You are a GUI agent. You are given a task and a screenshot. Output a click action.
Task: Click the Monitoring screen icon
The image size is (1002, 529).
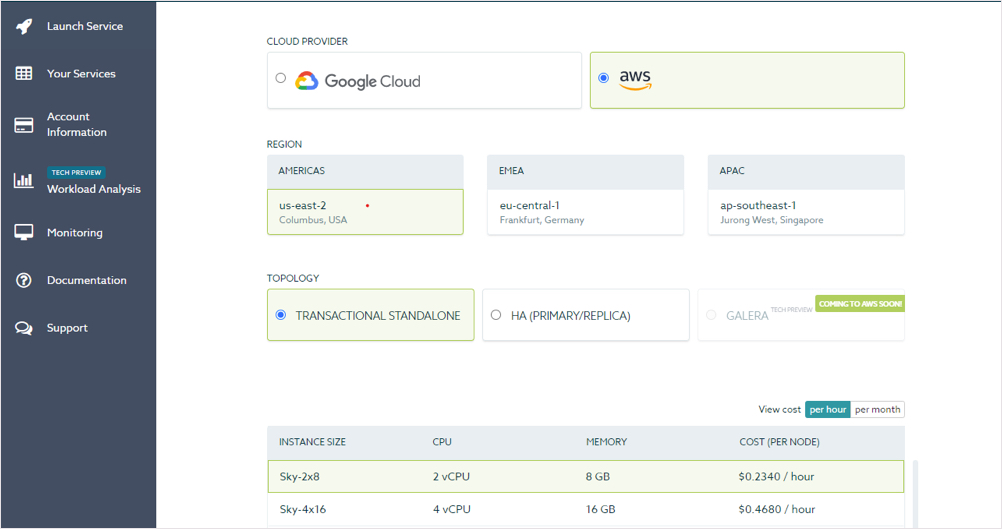coord(24,233)
